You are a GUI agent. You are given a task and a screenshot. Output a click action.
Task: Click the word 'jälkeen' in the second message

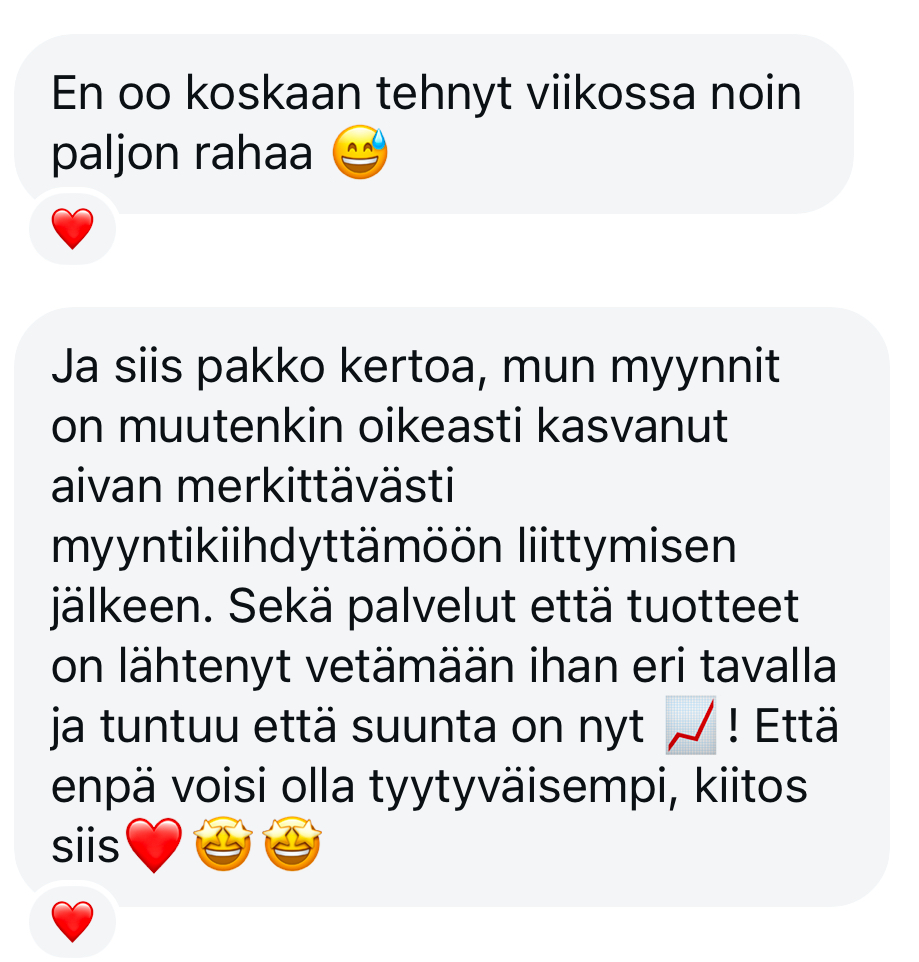tap(132, 607)
